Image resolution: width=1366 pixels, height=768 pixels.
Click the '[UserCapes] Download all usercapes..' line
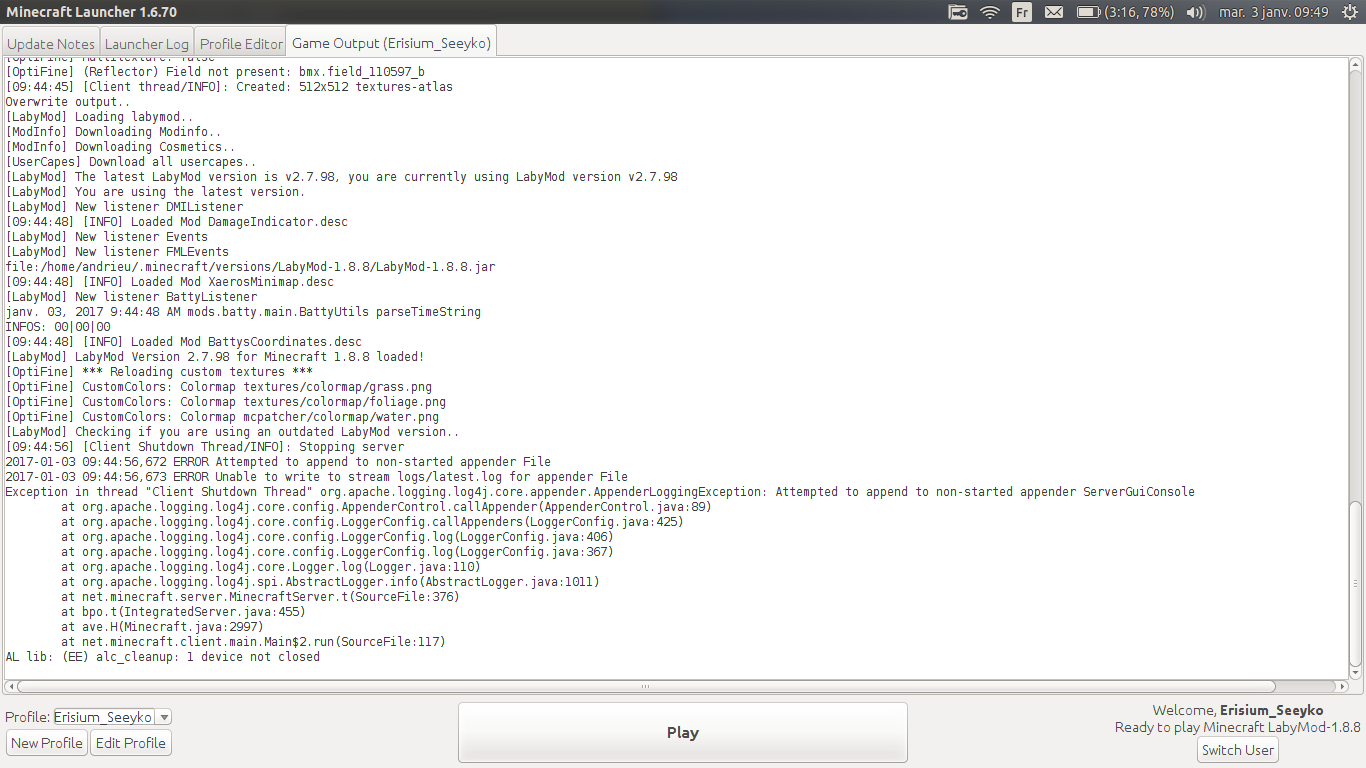(x=131, y=162)
